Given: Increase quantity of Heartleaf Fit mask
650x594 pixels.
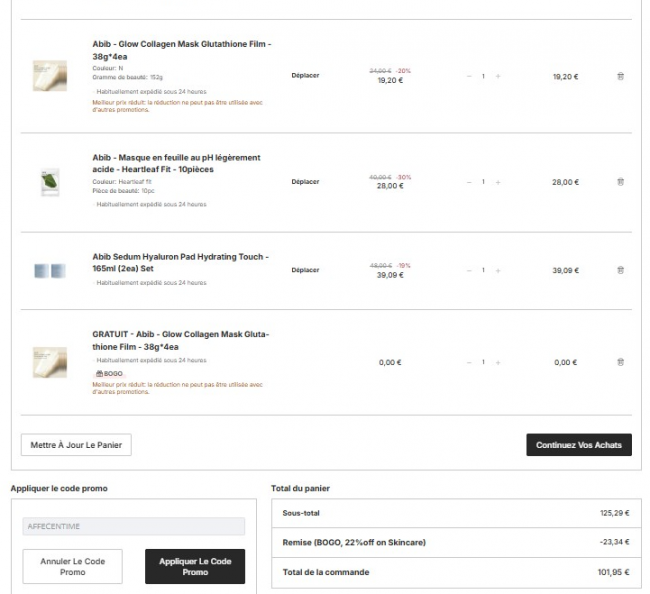Looking at the screenshot, I should pos(498,182).
